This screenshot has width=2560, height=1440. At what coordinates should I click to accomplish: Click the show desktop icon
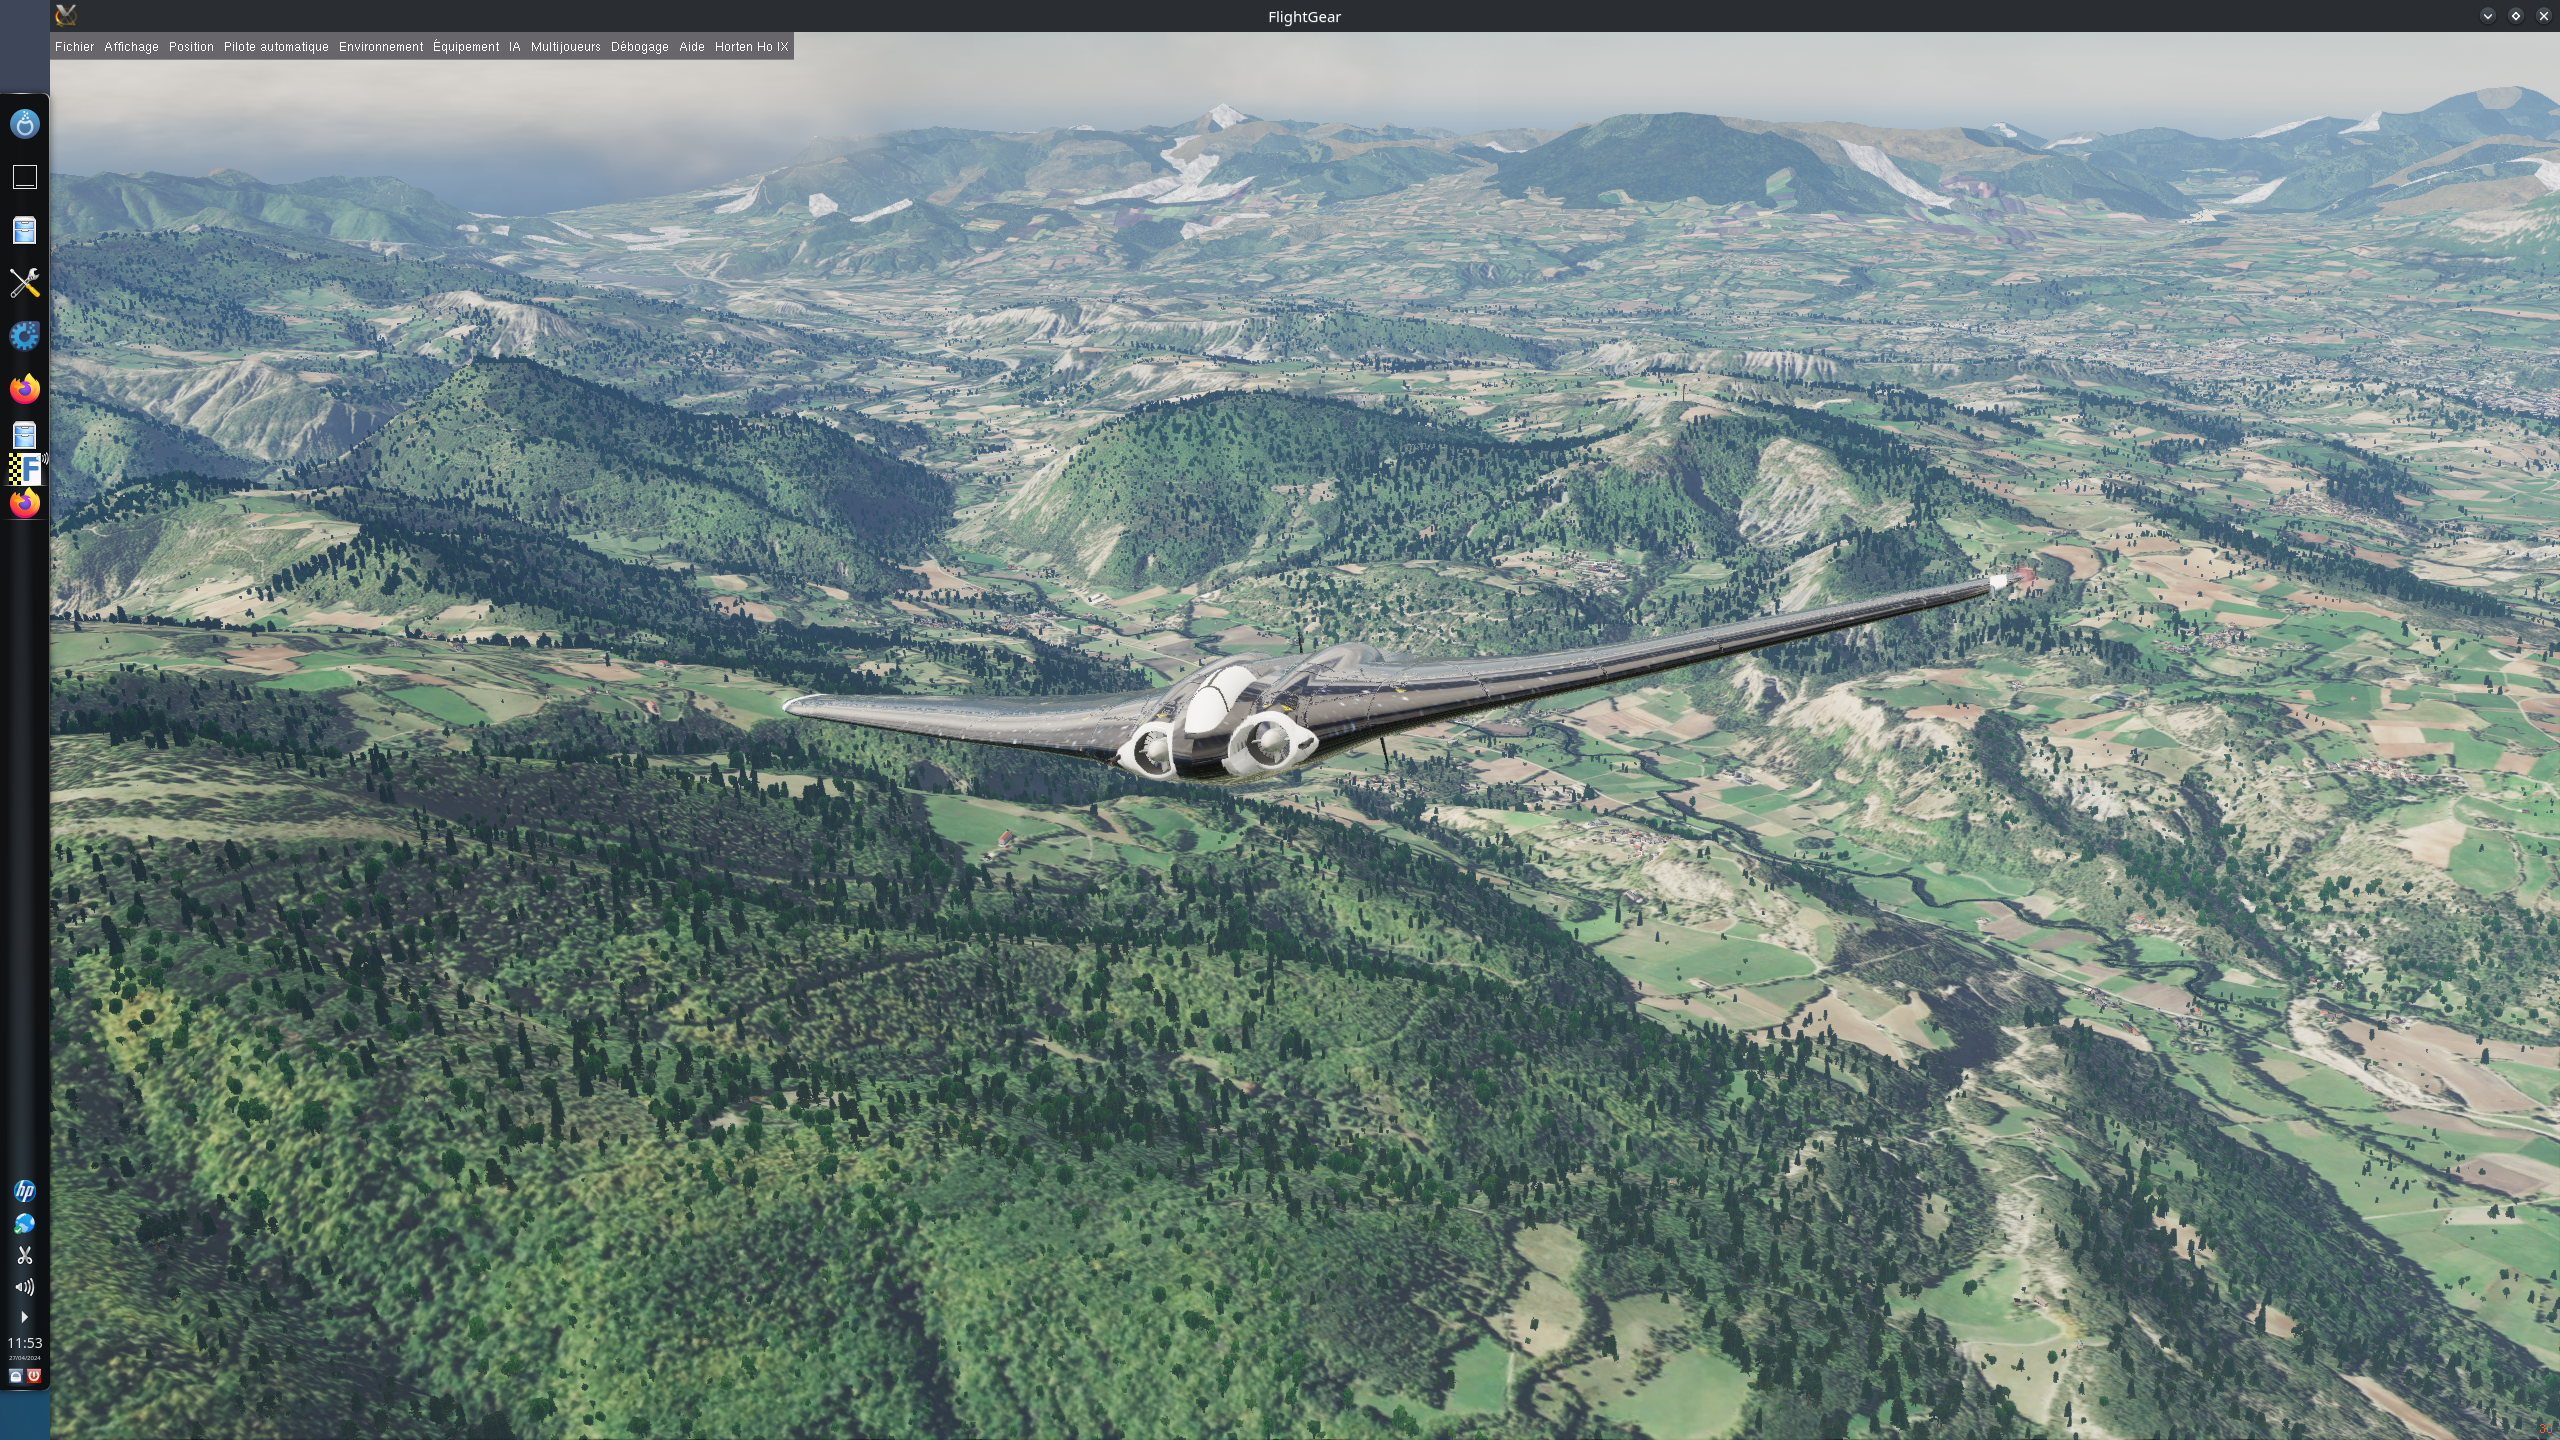coord(24,177)
